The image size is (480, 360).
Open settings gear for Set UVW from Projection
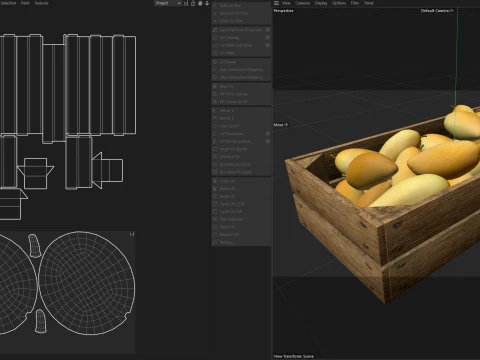coord(268,30)
